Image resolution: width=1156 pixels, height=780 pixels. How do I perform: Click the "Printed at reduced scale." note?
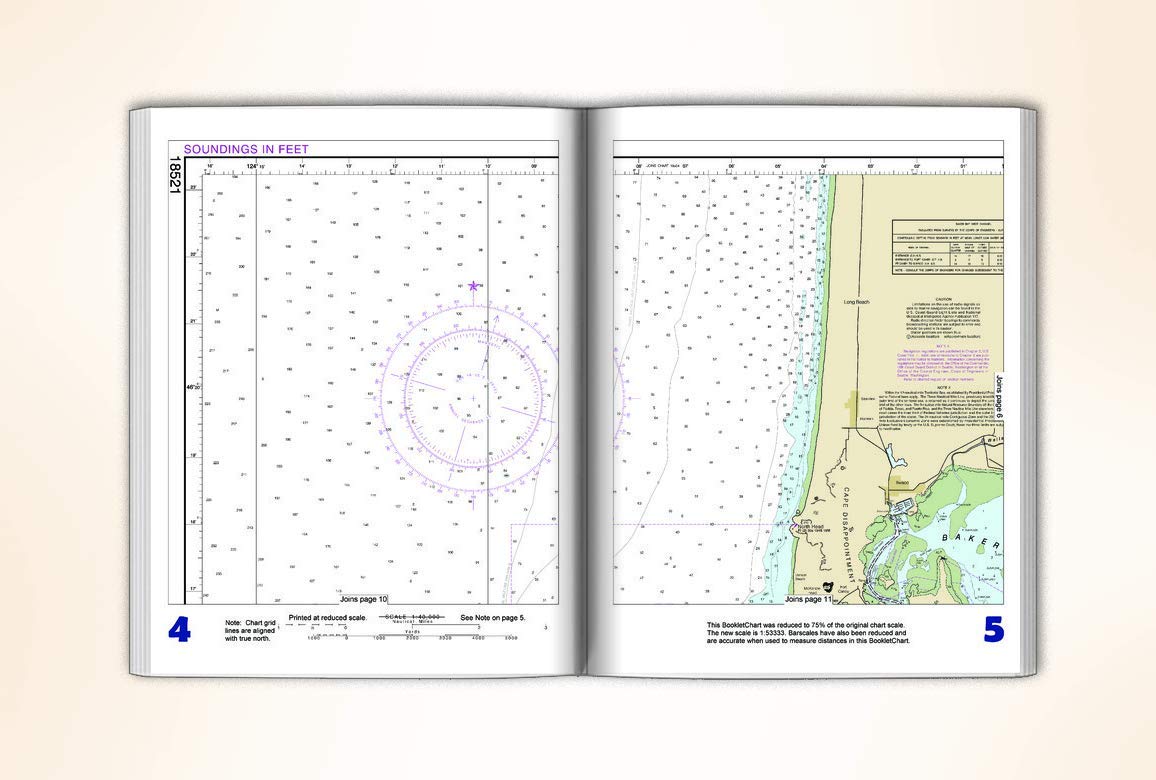(328, 618)
